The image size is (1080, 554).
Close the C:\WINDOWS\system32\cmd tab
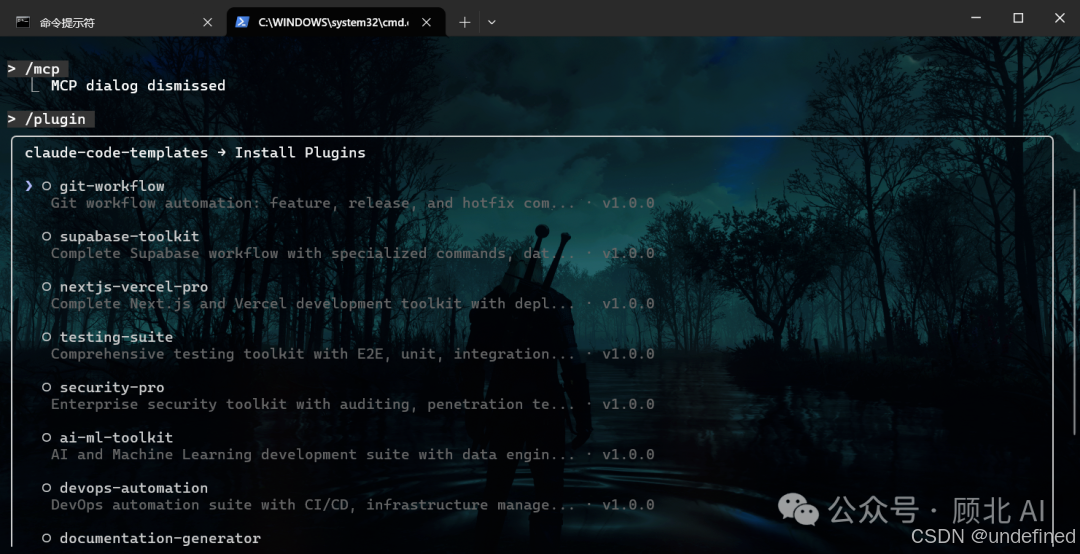(x=426, y=22)
